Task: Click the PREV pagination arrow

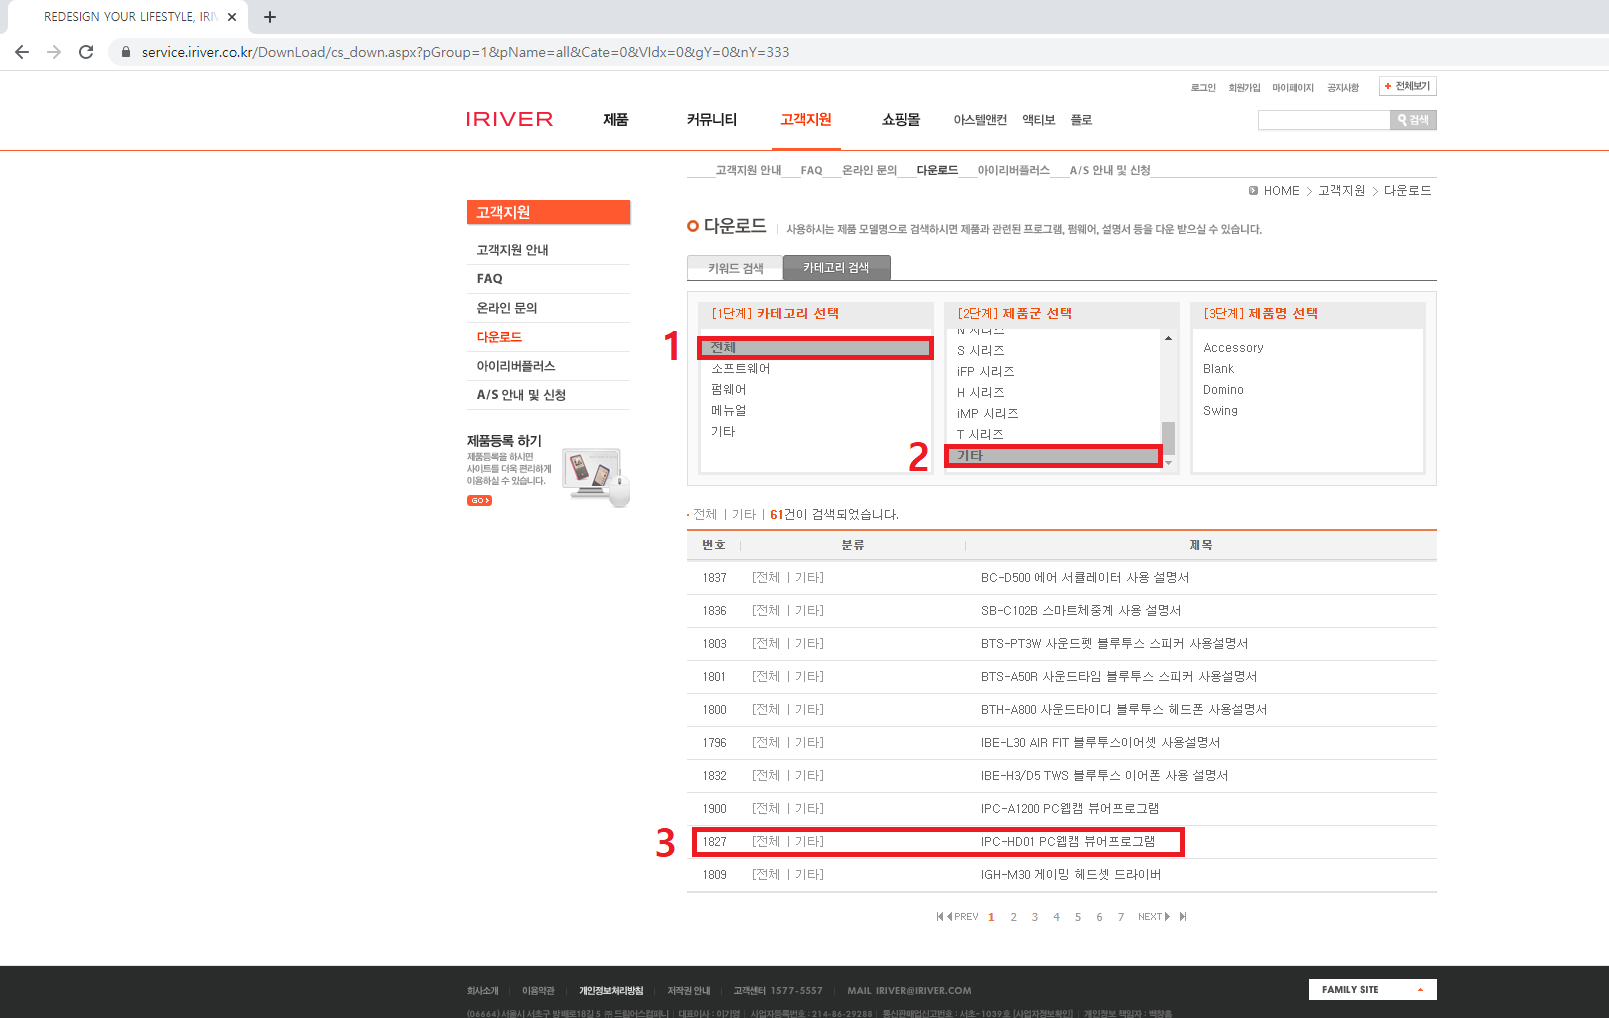Action: pos(962,917)
